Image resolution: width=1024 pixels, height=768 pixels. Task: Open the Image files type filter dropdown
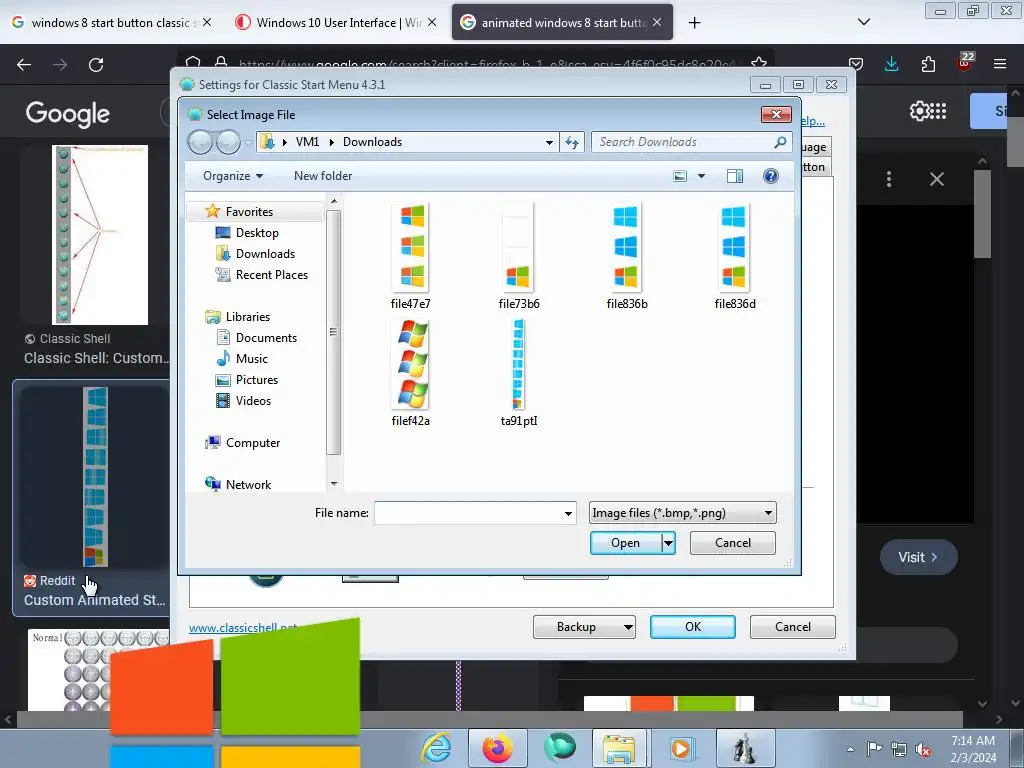coord(682,513)
